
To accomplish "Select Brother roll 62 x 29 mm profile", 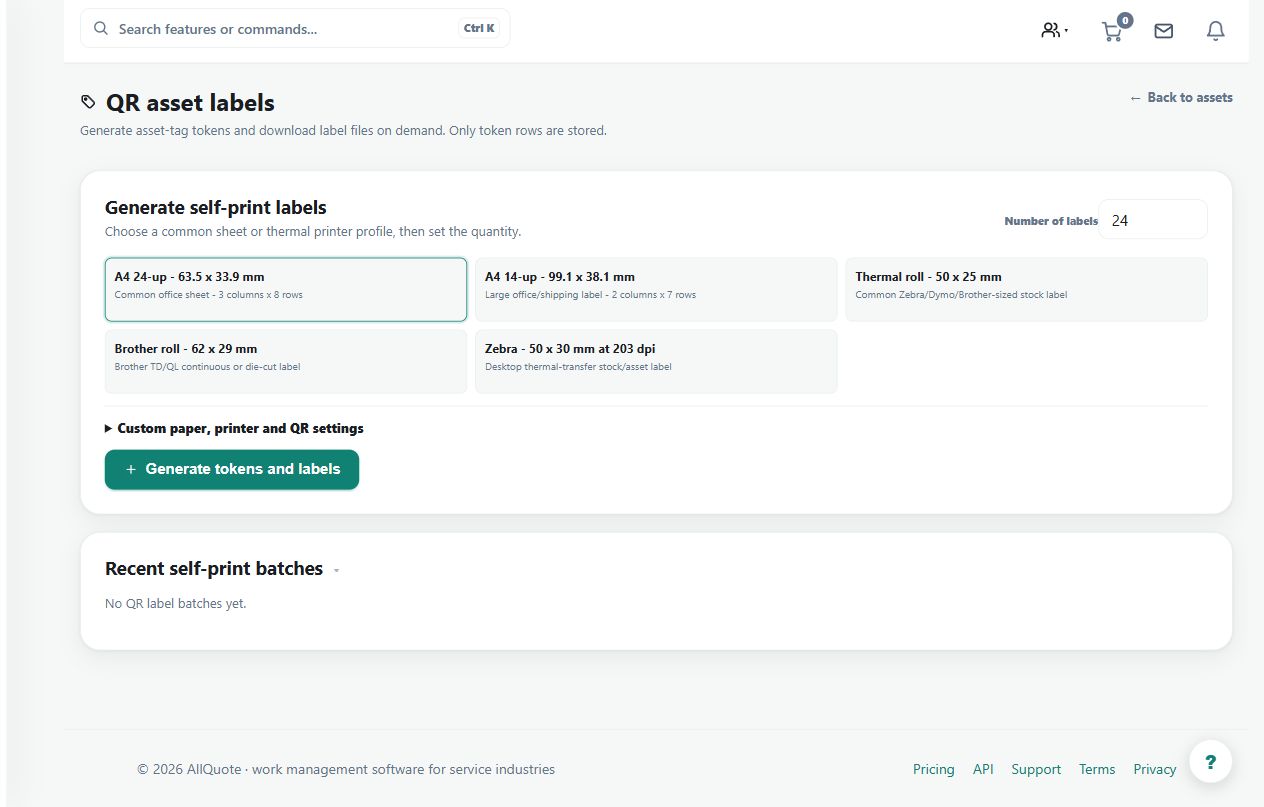I will coord(286,362).
